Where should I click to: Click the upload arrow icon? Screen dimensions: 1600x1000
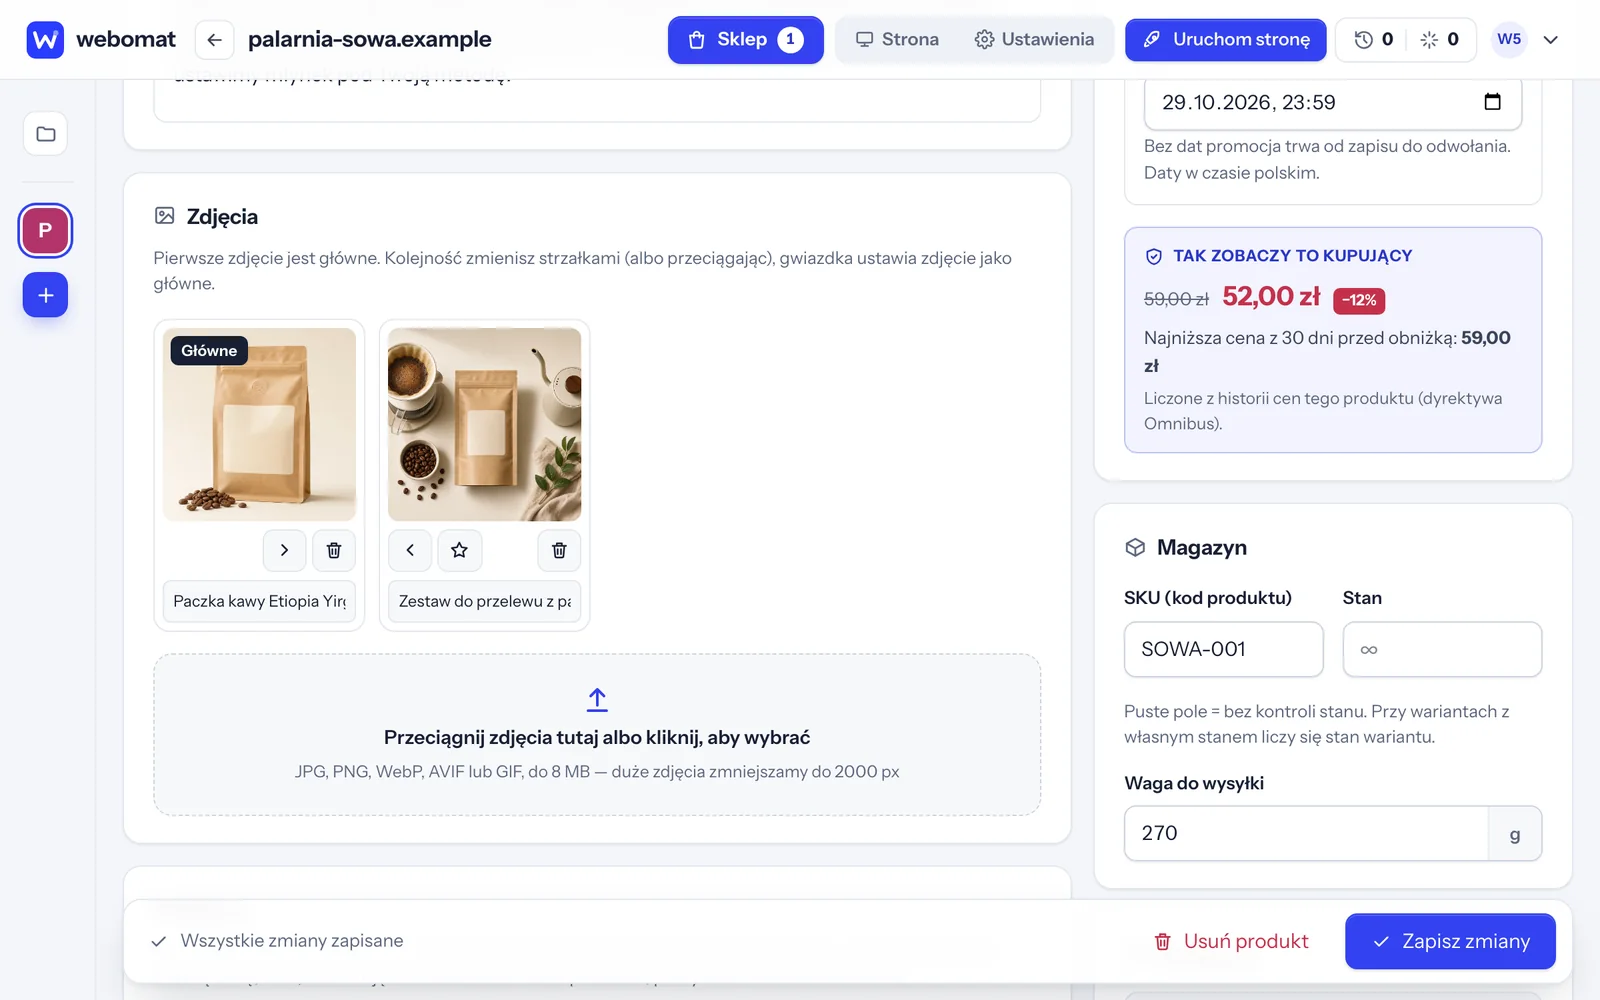[597, 699]
